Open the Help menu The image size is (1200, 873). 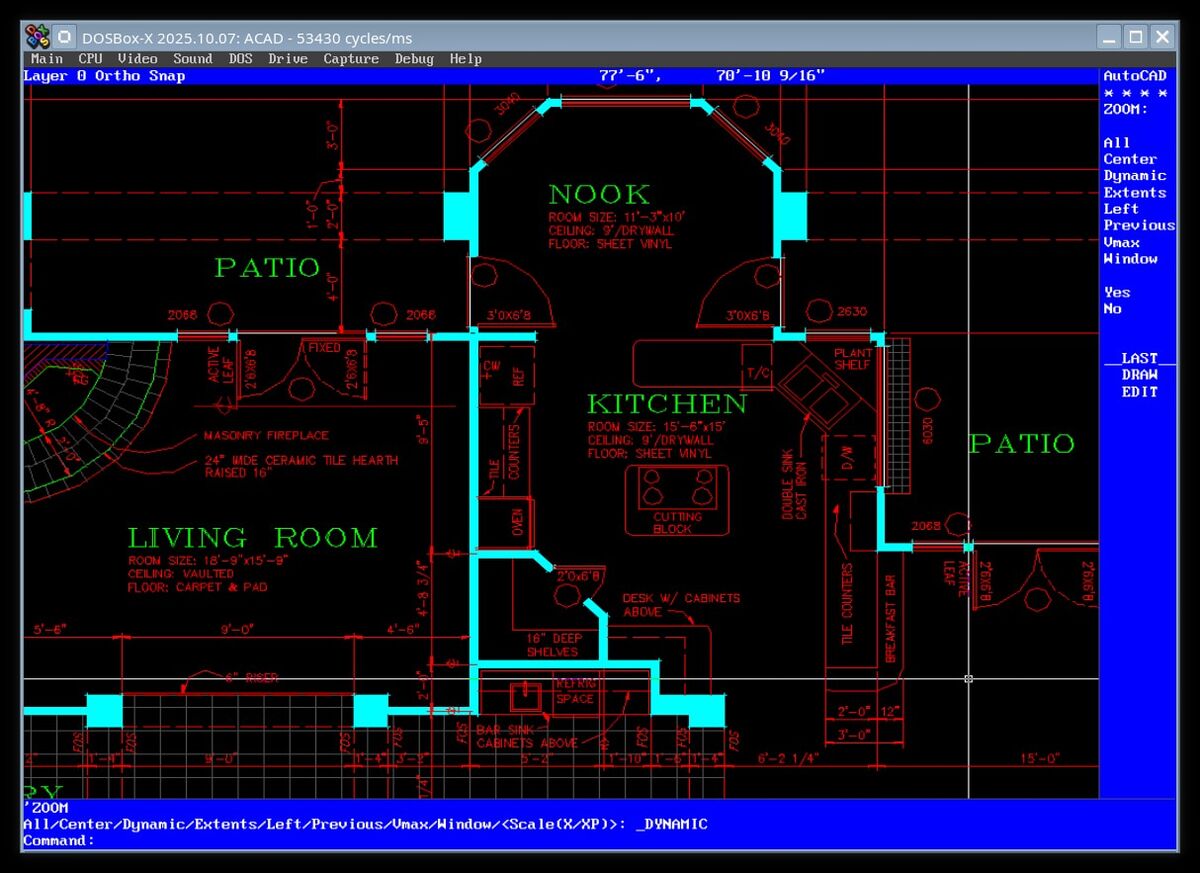point(465,59)
